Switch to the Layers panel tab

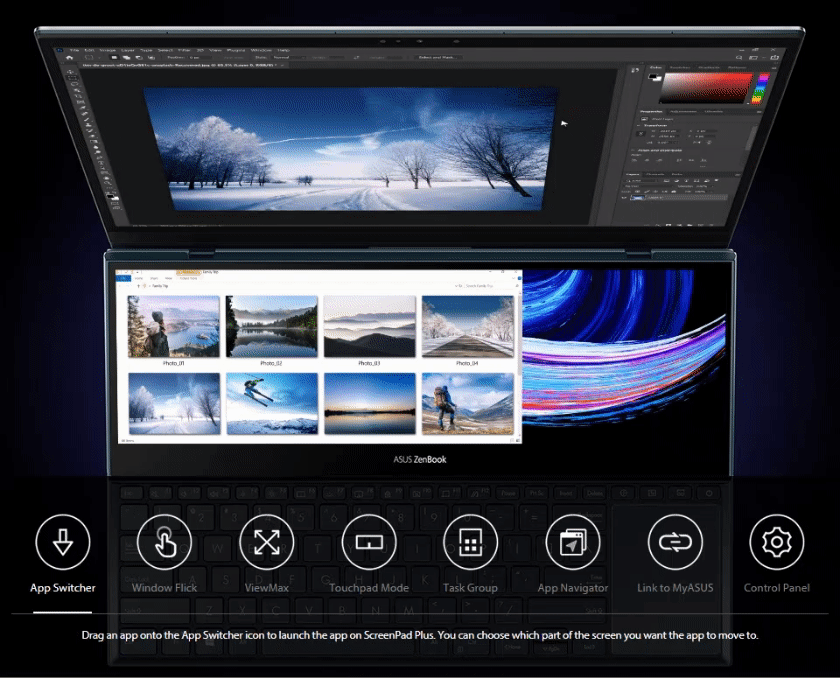[633, 175]
